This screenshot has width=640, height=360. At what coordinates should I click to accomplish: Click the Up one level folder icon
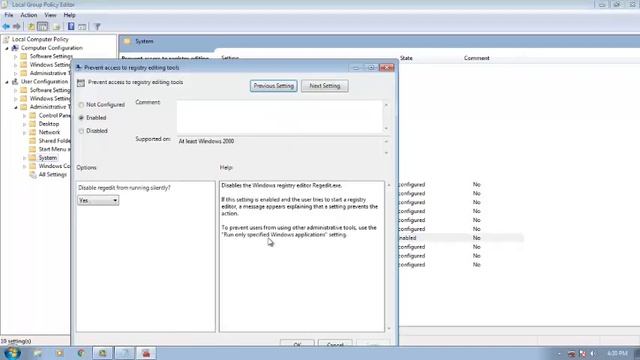31,27
